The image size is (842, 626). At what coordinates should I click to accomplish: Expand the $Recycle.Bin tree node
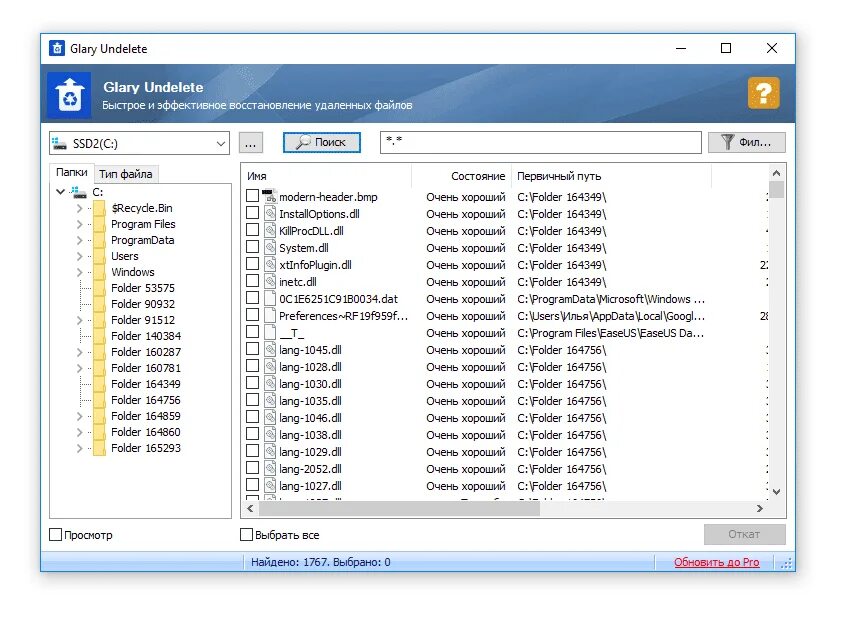click(79, 208)
